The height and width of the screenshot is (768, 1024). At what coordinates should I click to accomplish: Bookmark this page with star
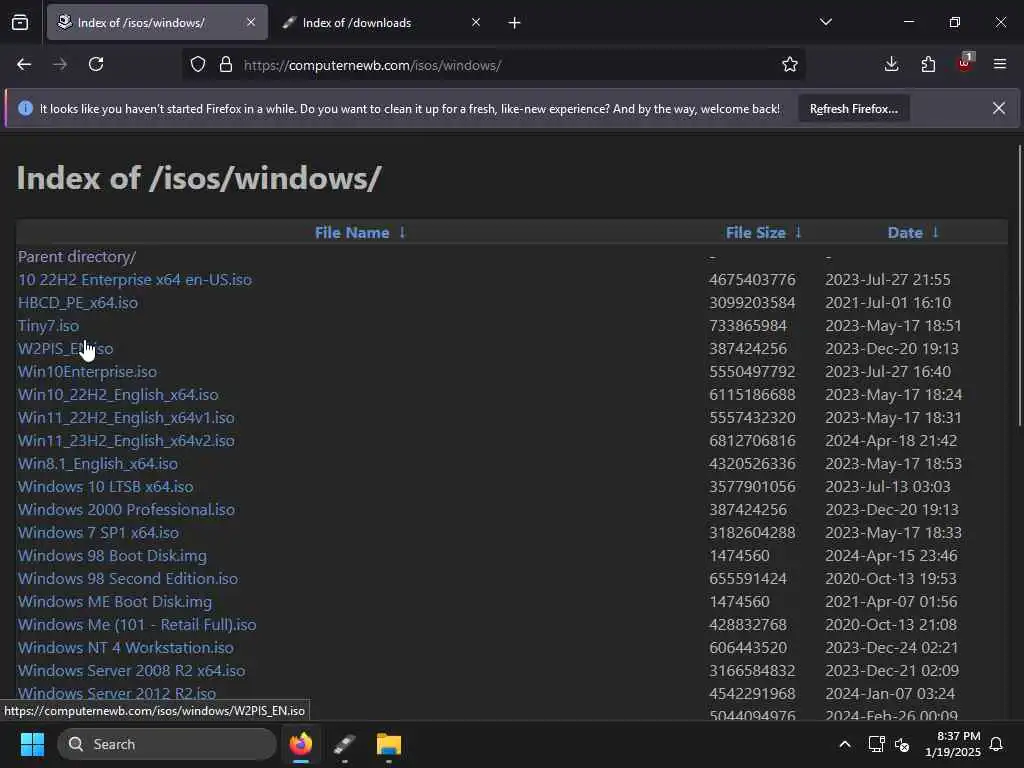click(x=790, y=65)
